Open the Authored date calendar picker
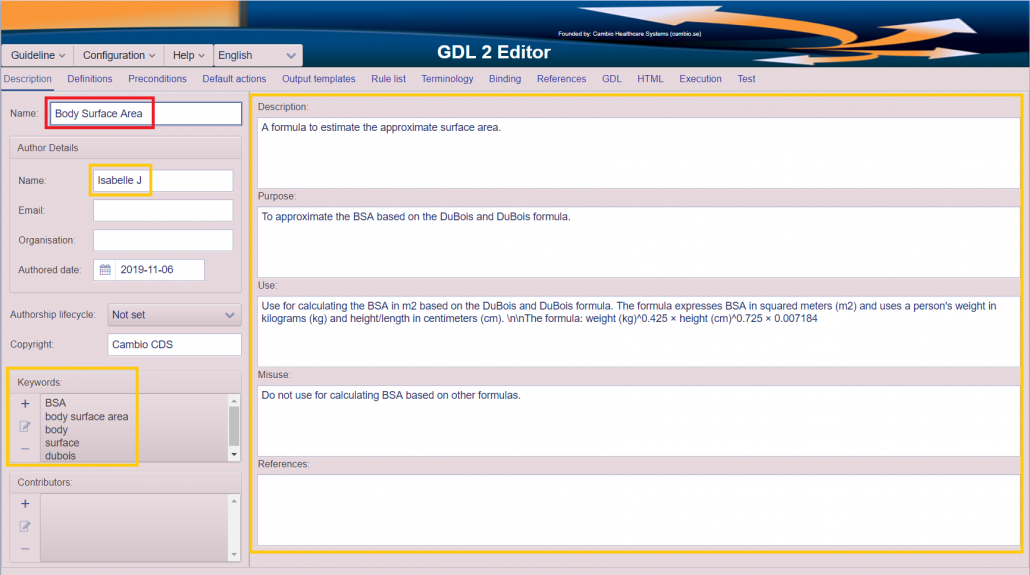Viewport: 1030px width, 575px height. point(105,270)
